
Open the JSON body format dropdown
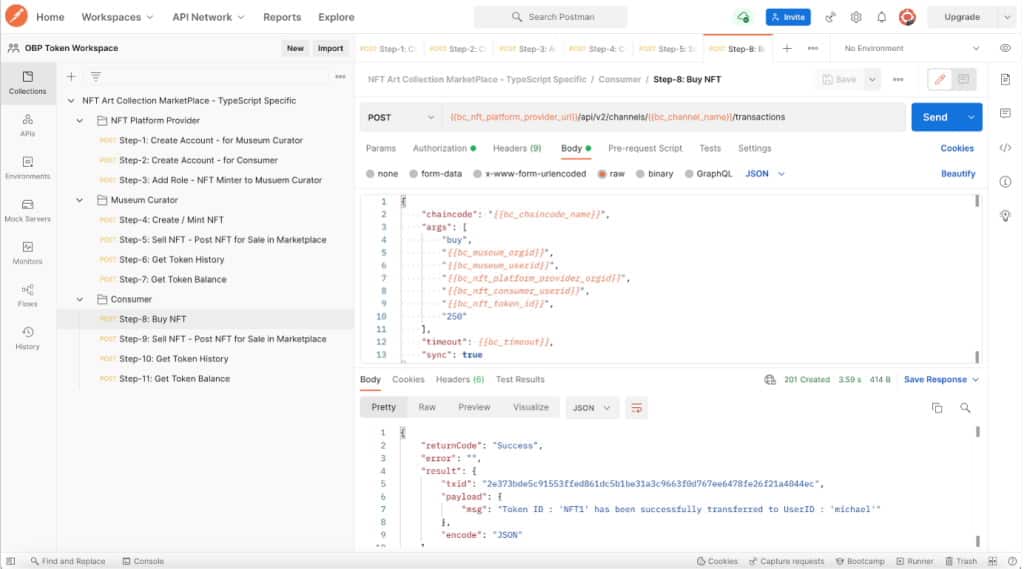(x=765, y=174)
